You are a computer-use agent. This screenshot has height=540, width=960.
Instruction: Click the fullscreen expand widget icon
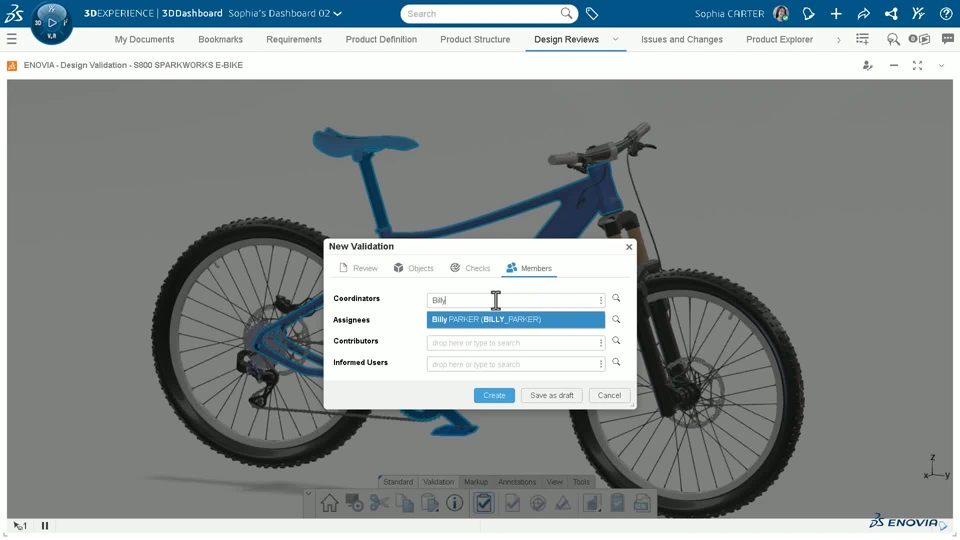point(917,66)
